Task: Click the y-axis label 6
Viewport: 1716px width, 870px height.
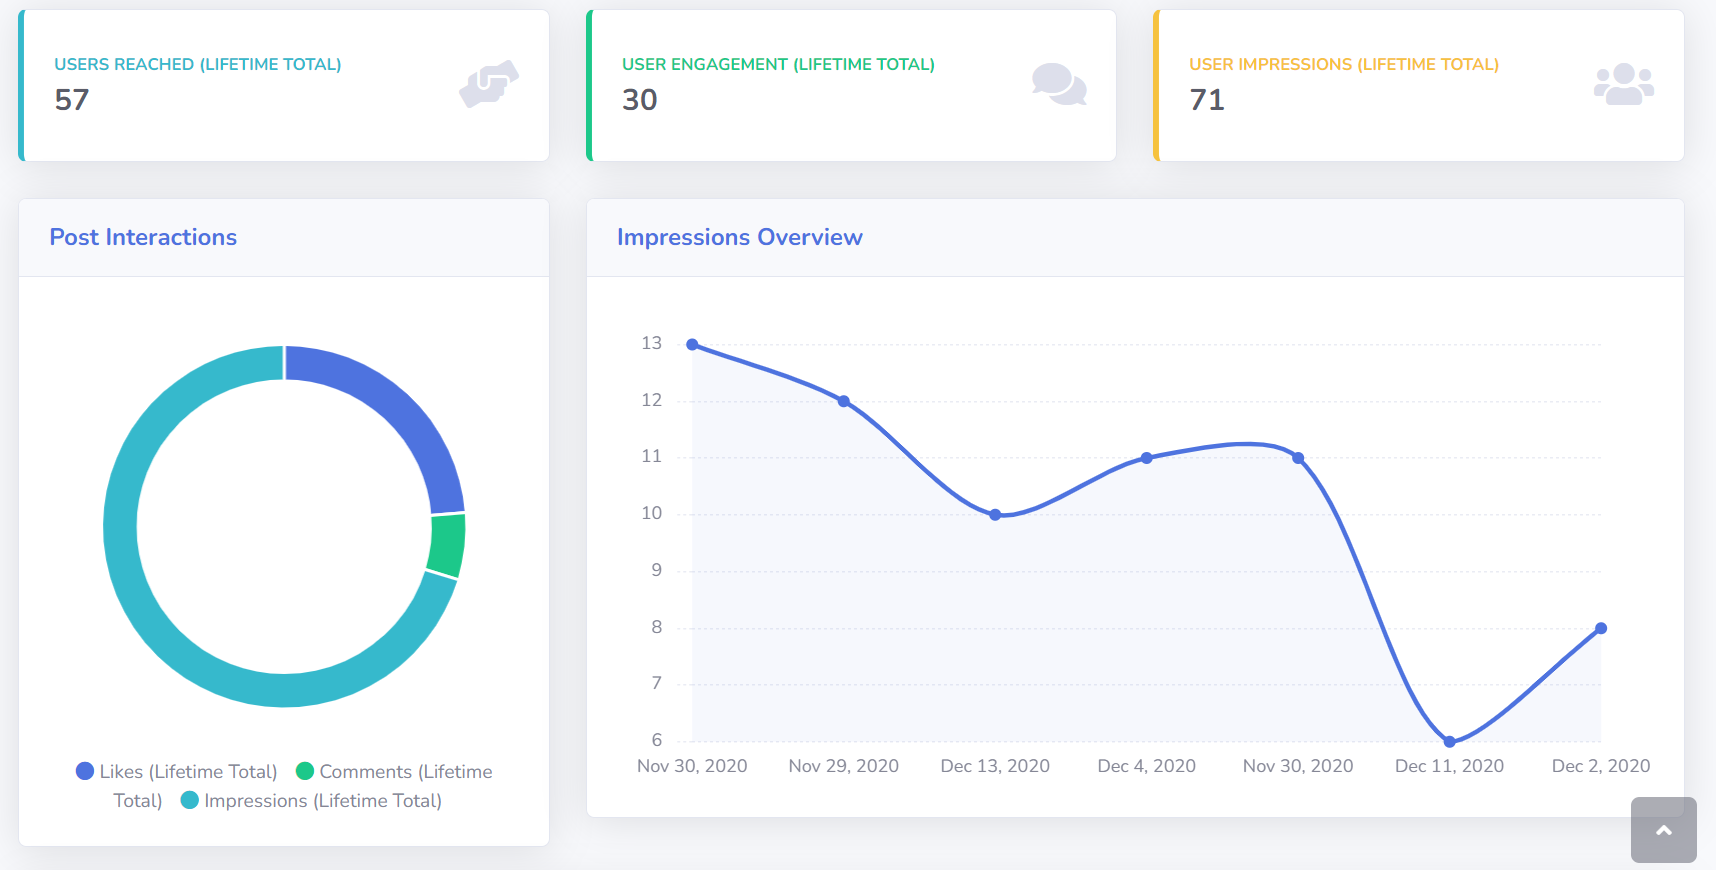Action: pos(657,740)
